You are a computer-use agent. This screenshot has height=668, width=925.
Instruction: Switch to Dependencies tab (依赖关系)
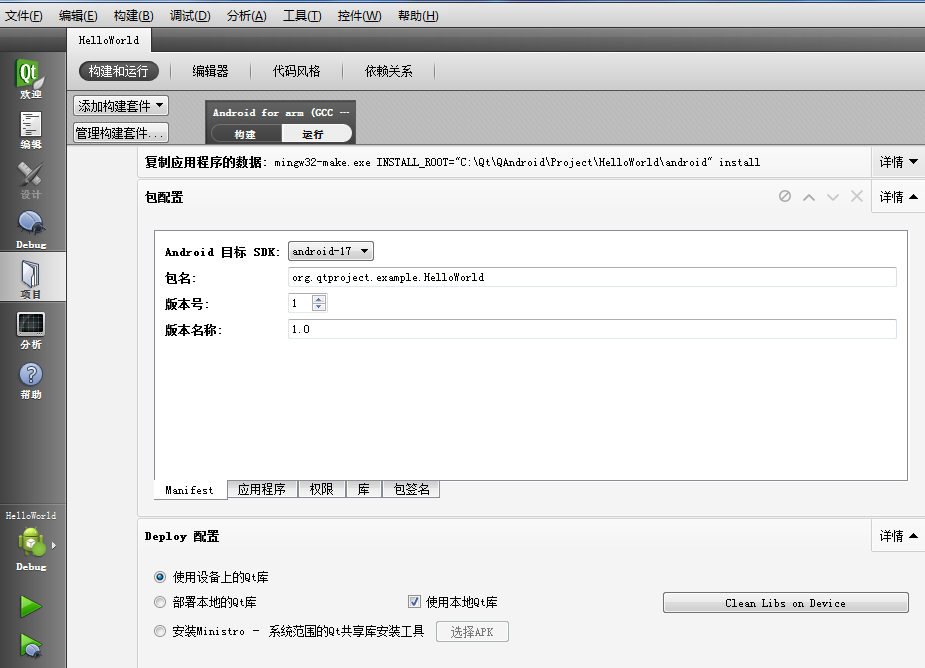[388, 71]
